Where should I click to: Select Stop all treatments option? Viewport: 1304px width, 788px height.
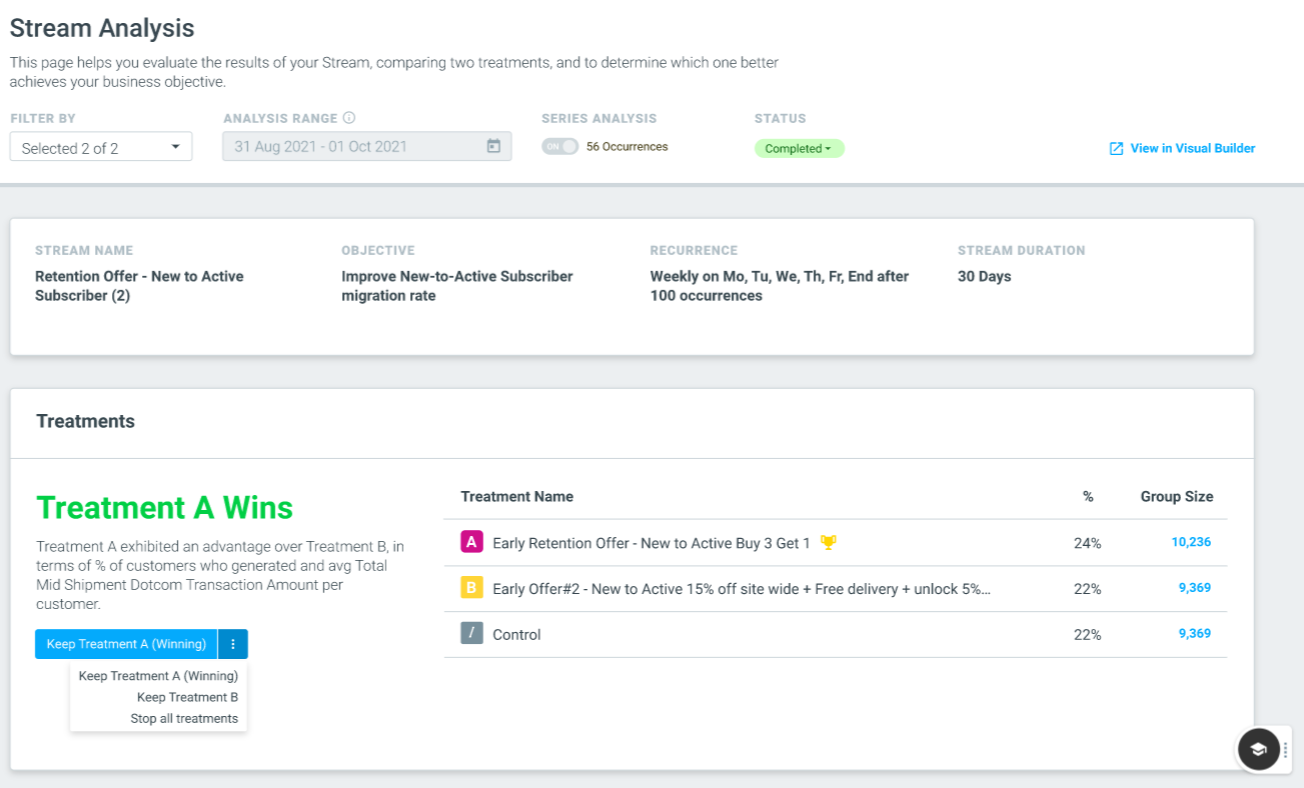coord(184,718)
